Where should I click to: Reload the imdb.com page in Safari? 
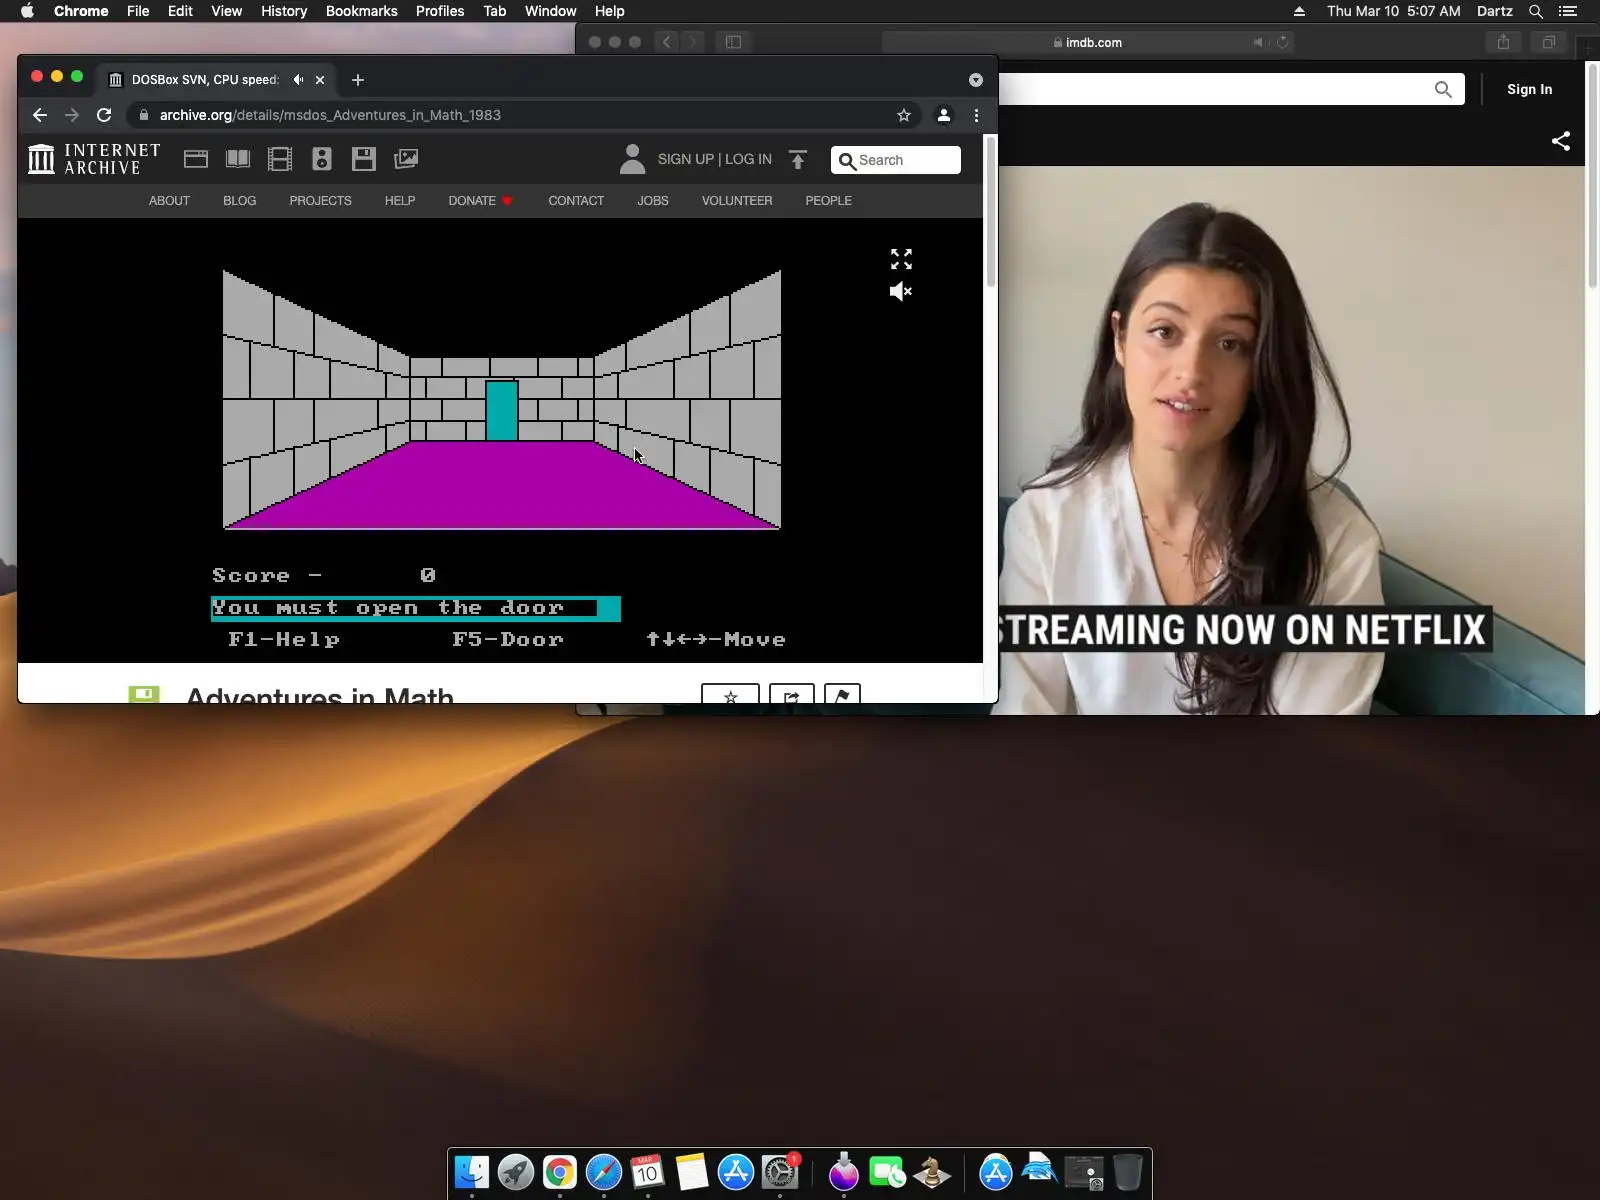(x=1282, y=42)
